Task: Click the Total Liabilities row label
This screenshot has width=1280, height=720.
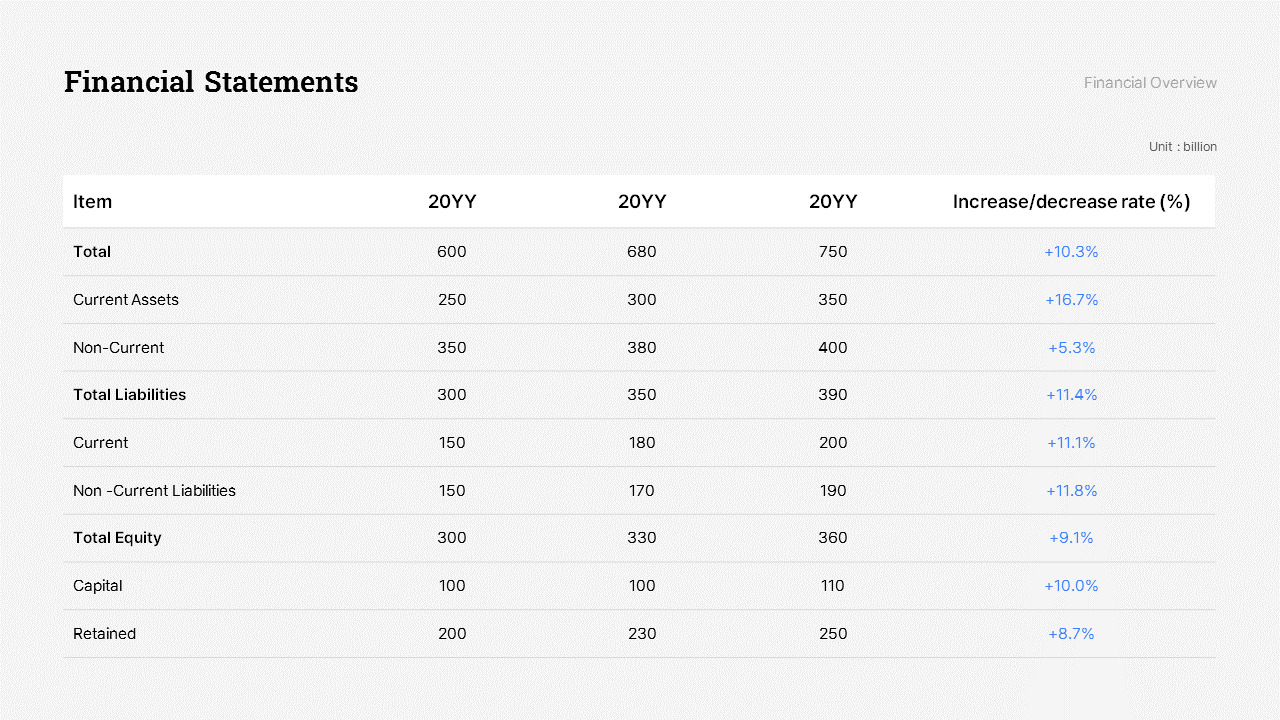Action: coord(129,395)
